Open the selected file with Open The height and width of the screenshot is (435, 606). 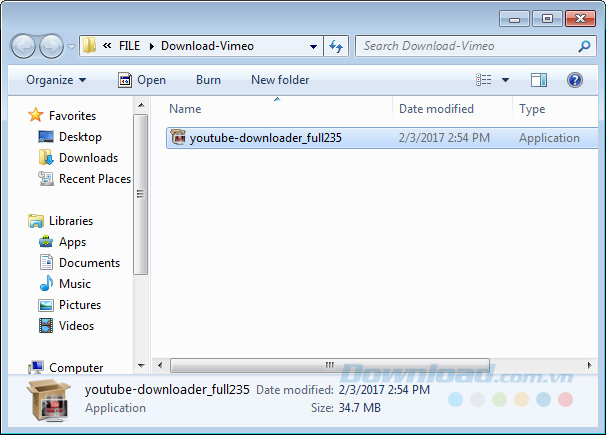[142, 80]
